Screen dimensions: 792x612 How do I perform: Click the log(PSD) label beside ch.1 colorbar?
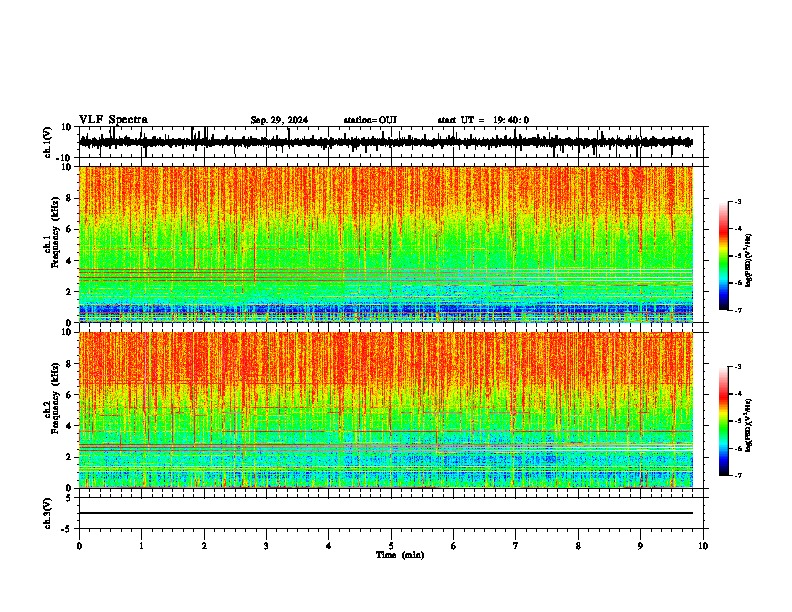click(748, 261)
